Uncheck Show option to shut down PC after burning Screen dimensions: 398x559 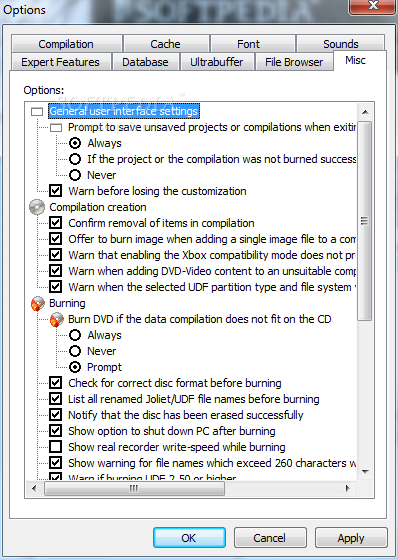pos(56,431)
